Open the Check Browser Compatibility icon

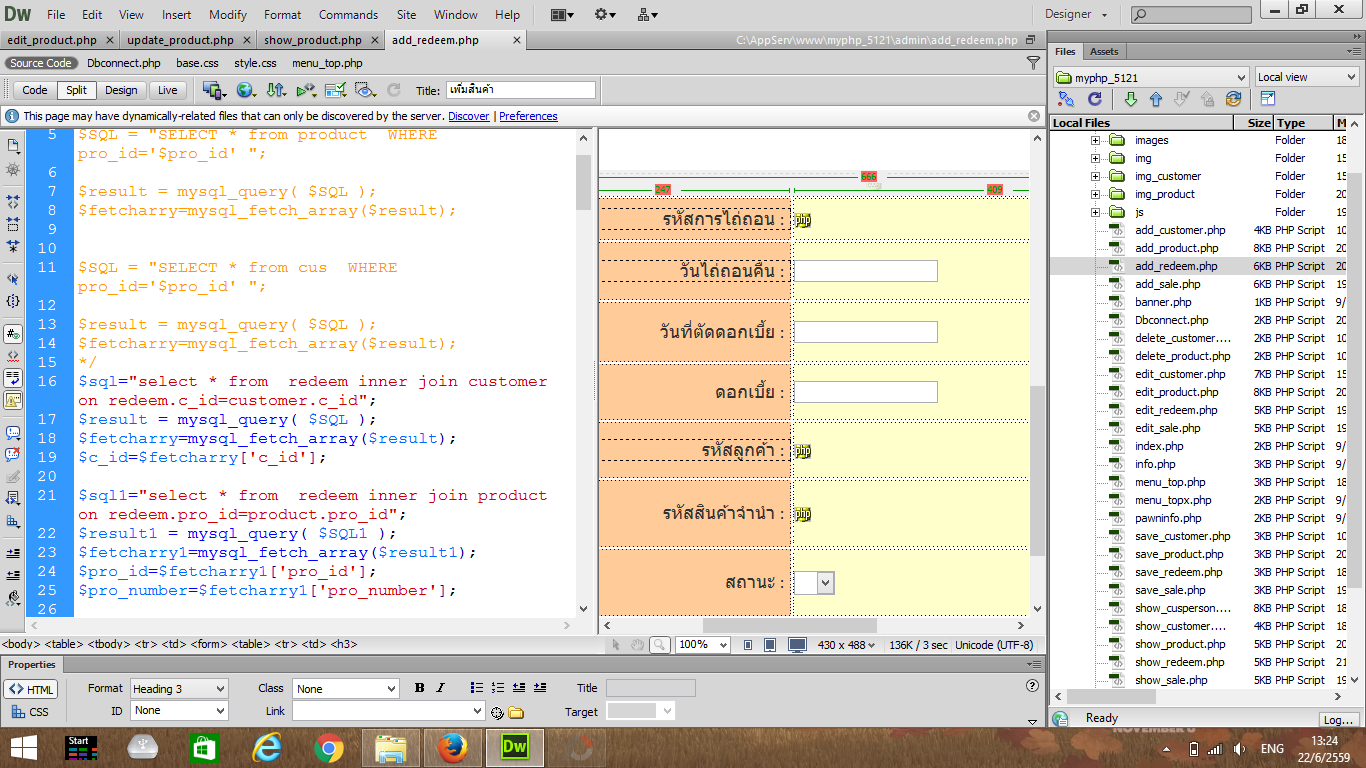coord(335,90)
